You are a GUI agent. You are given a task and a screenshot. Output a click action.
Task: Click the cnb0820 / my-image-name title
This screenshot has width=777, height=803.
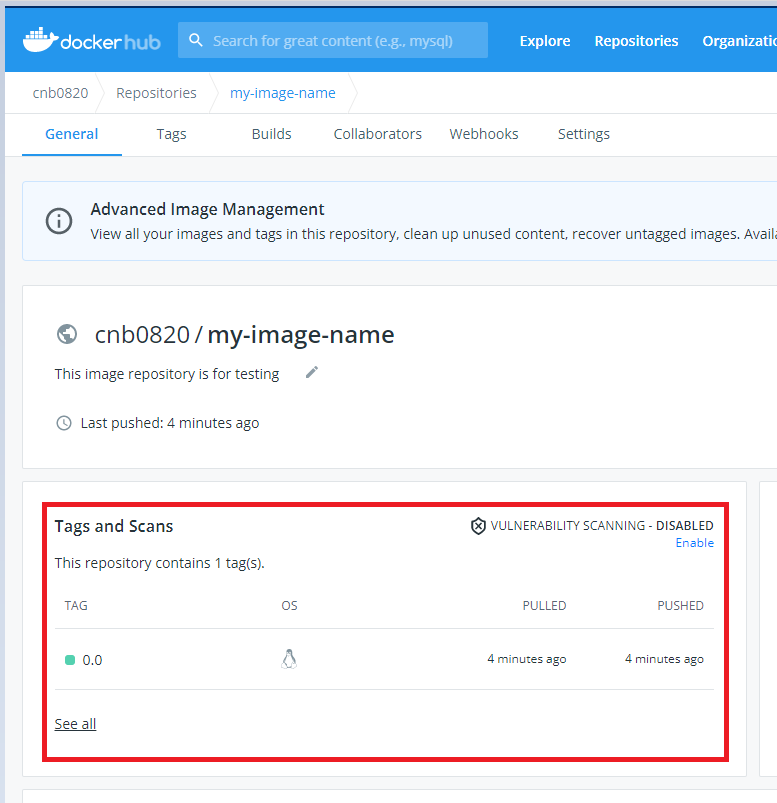(244, 334)
